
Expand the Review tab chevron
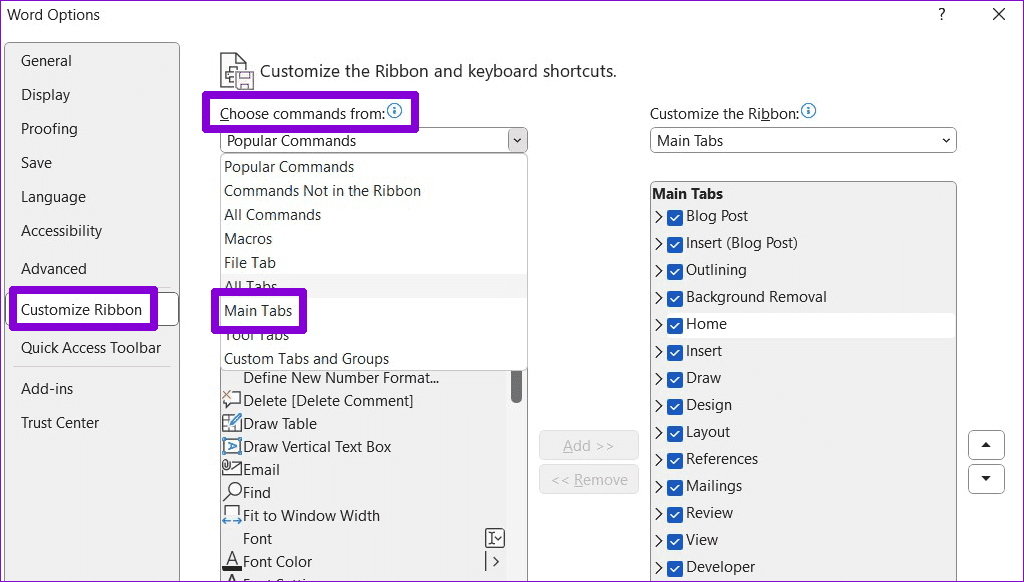659,514
